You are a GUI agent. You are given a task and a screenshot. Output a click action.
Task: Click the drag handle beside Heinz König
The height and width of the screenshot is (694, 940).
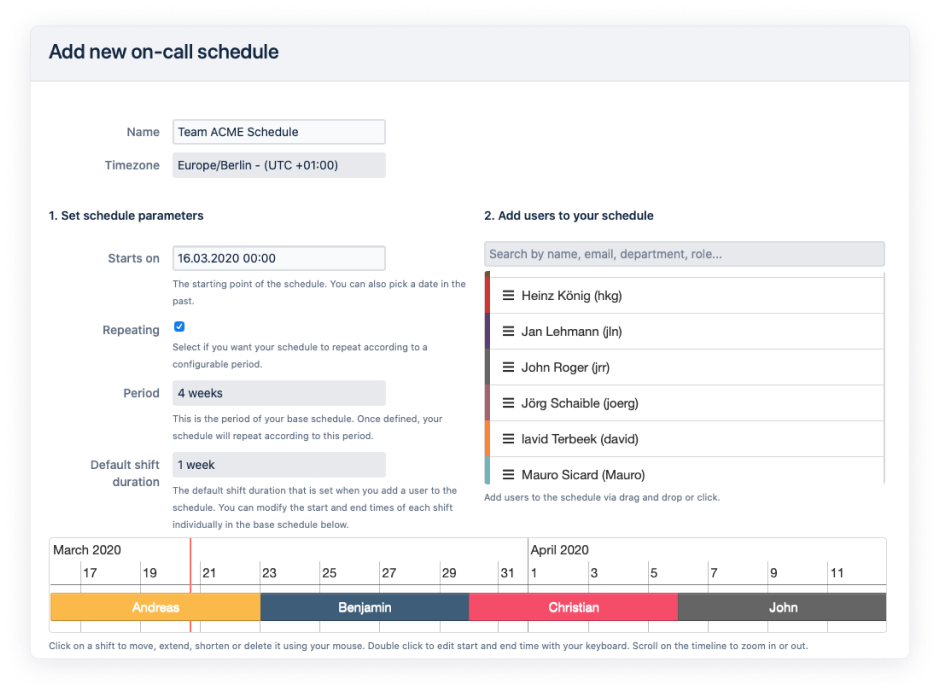508,294
